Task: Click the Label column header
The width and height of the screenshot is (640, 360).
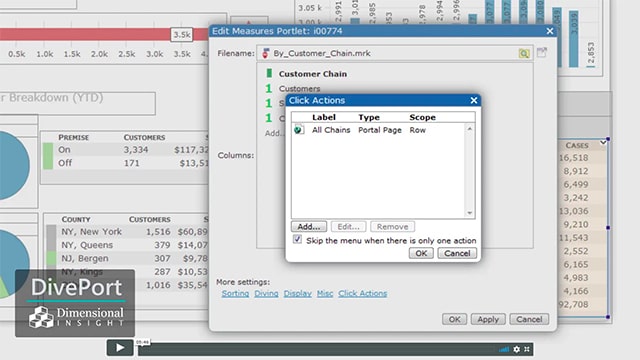Action: [324, 117]
